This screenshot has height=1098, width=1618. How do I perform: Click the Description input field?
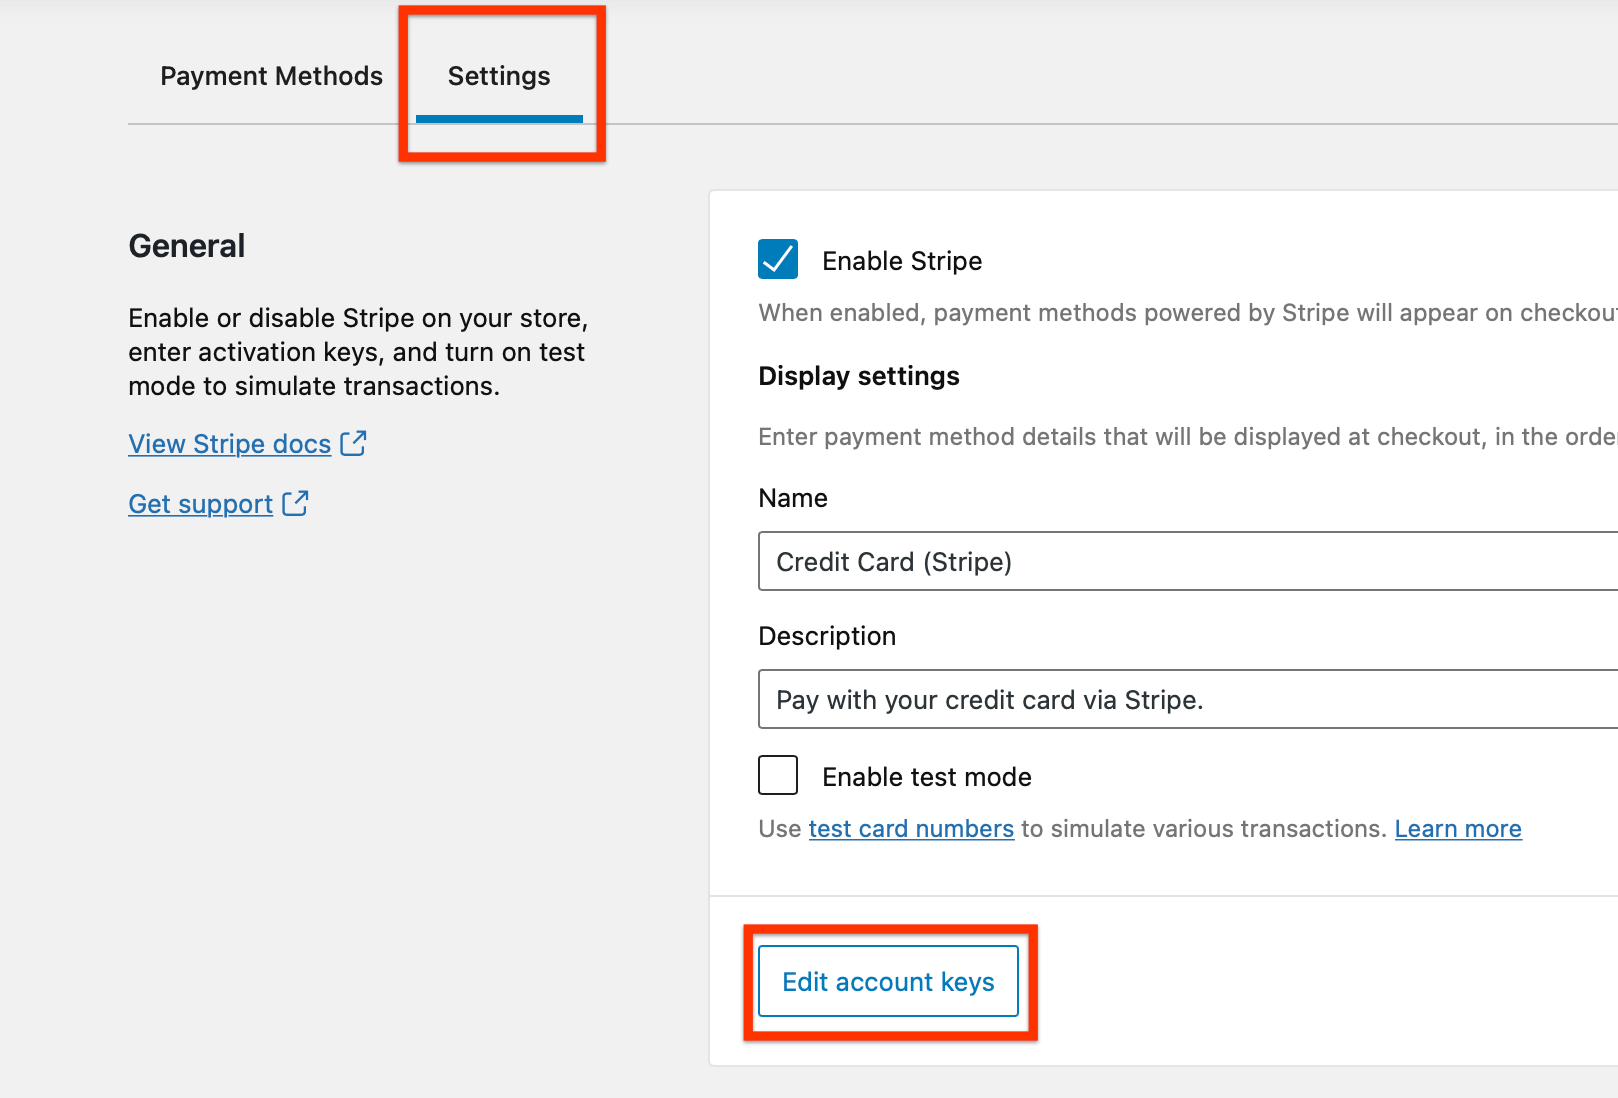click(x=1188, y=699)
